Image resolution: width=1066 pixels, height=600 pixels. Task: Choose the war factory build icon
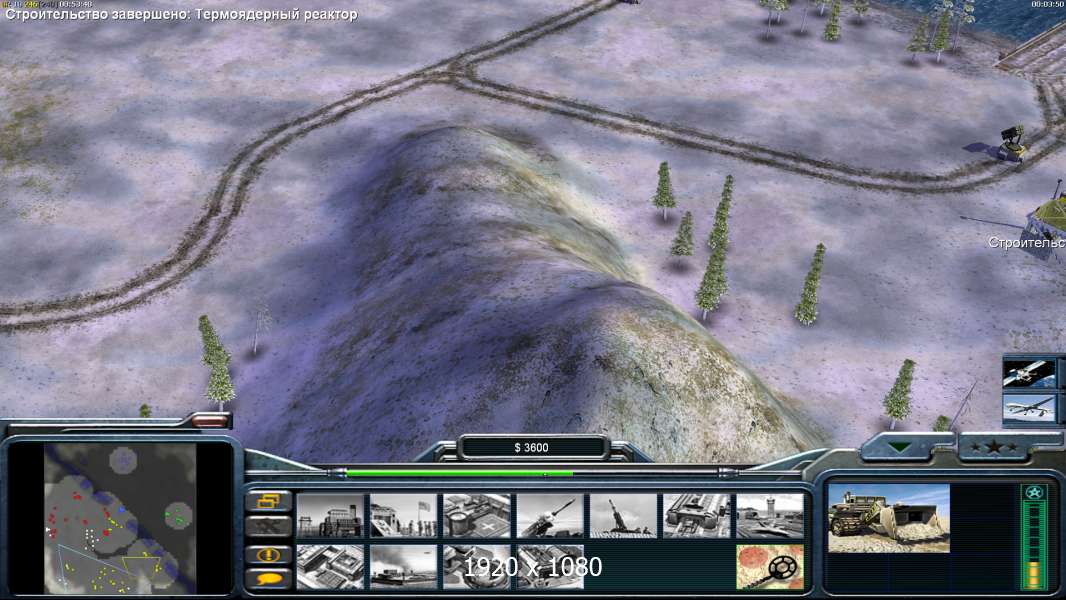click(x=697, y=516)
